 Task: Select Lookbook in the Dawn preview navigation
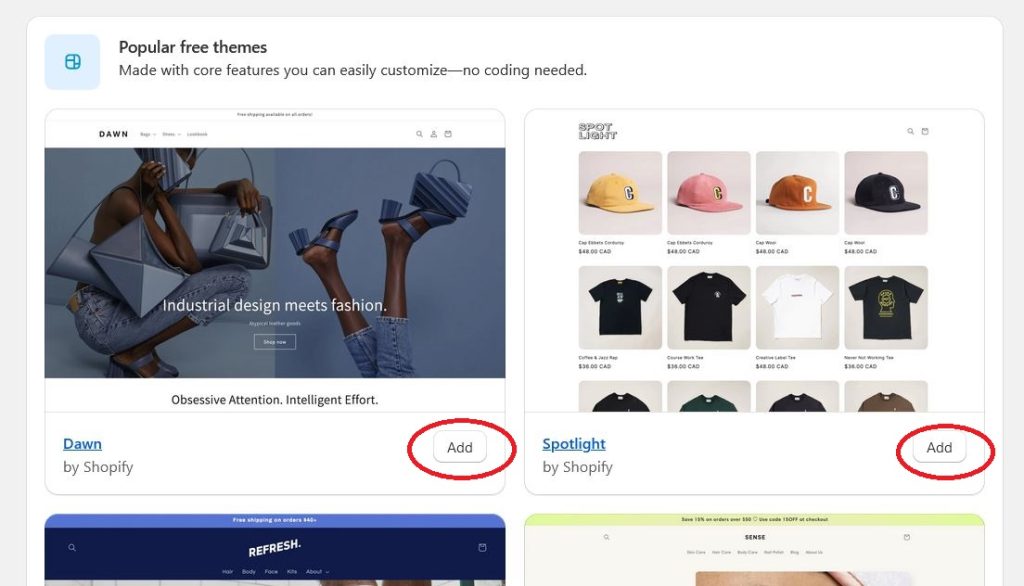pyautogui.click(x=197, y=134)
